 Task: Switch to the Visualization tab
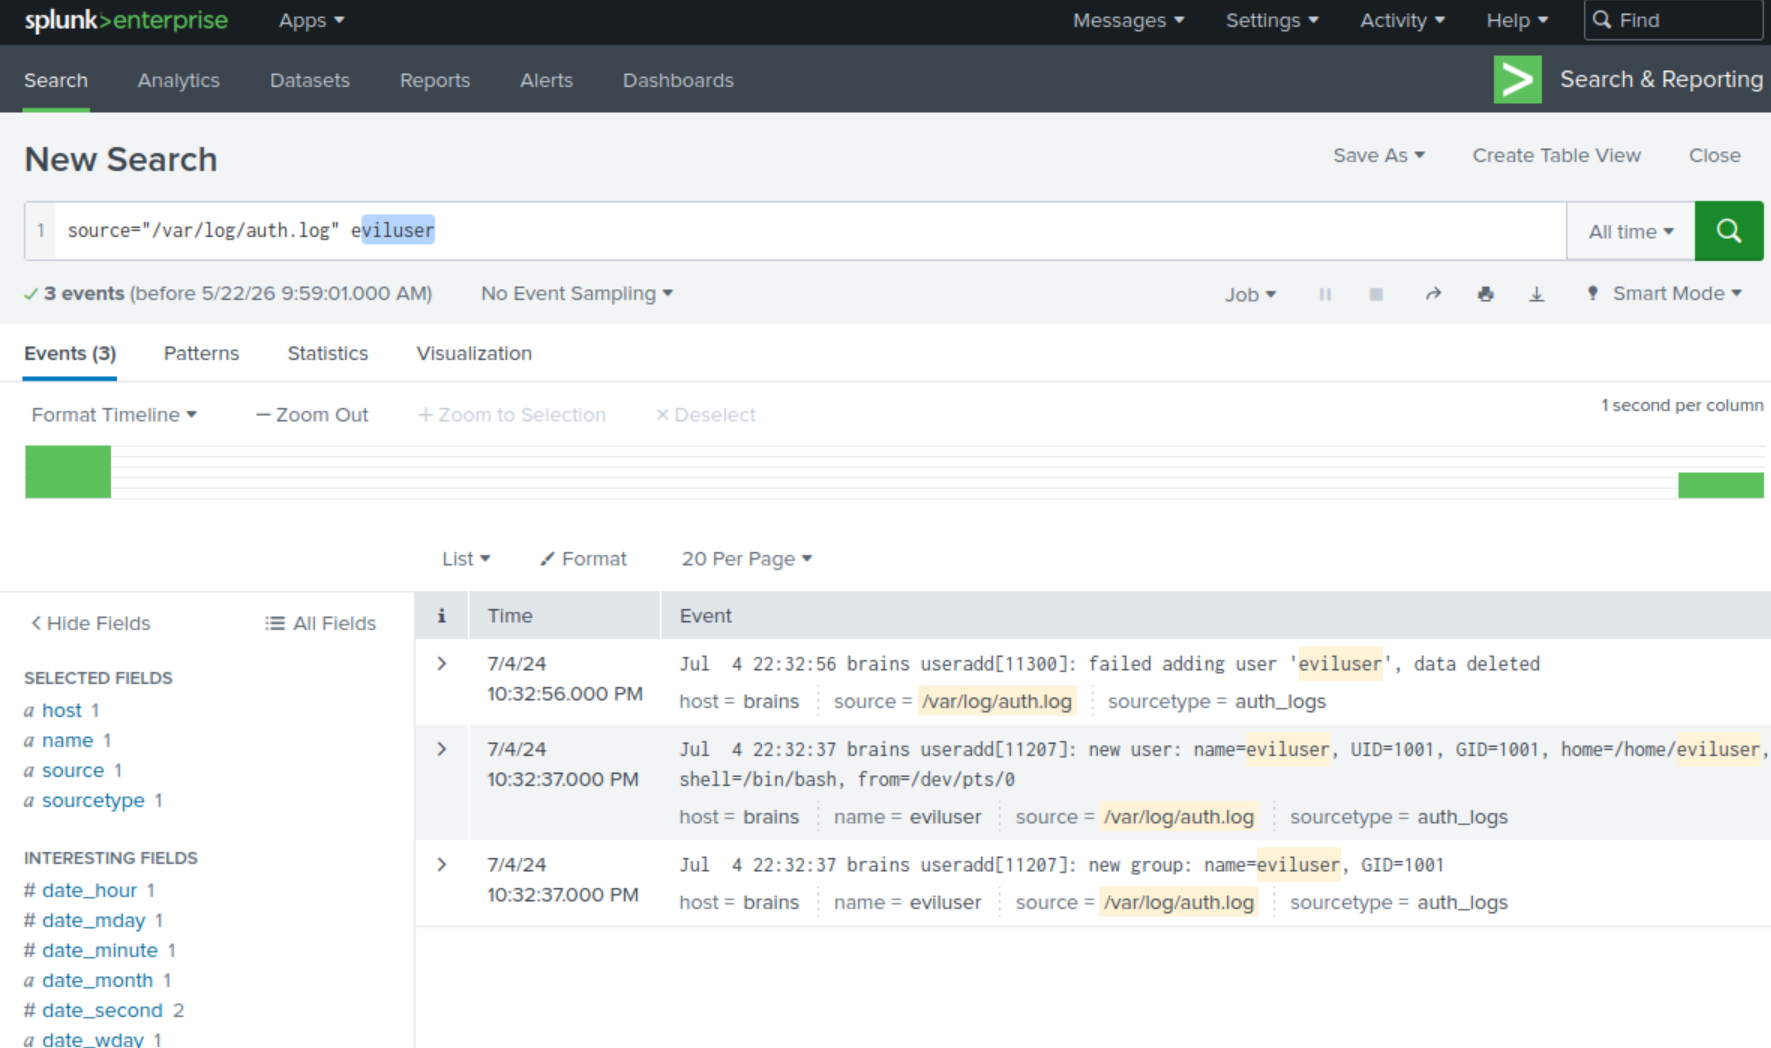coord(474,353)
